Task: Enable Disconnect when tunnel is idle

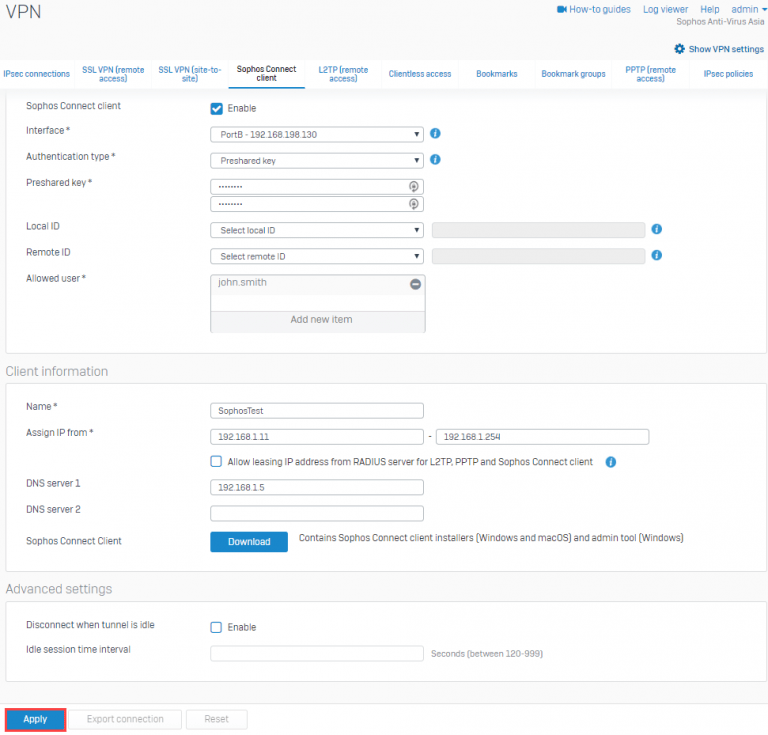Action: 216,627
